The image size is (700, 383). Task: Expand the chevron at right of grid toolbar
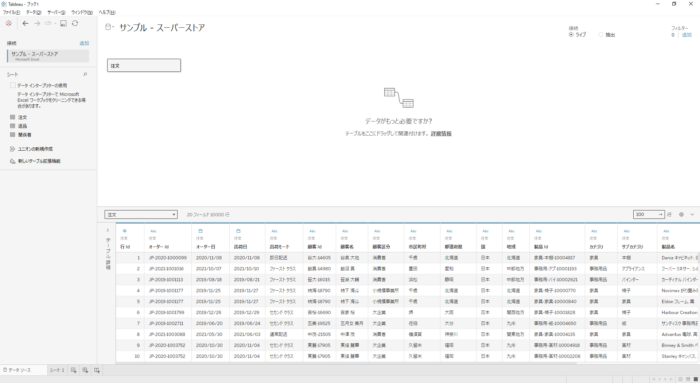[x=692, y=215]
